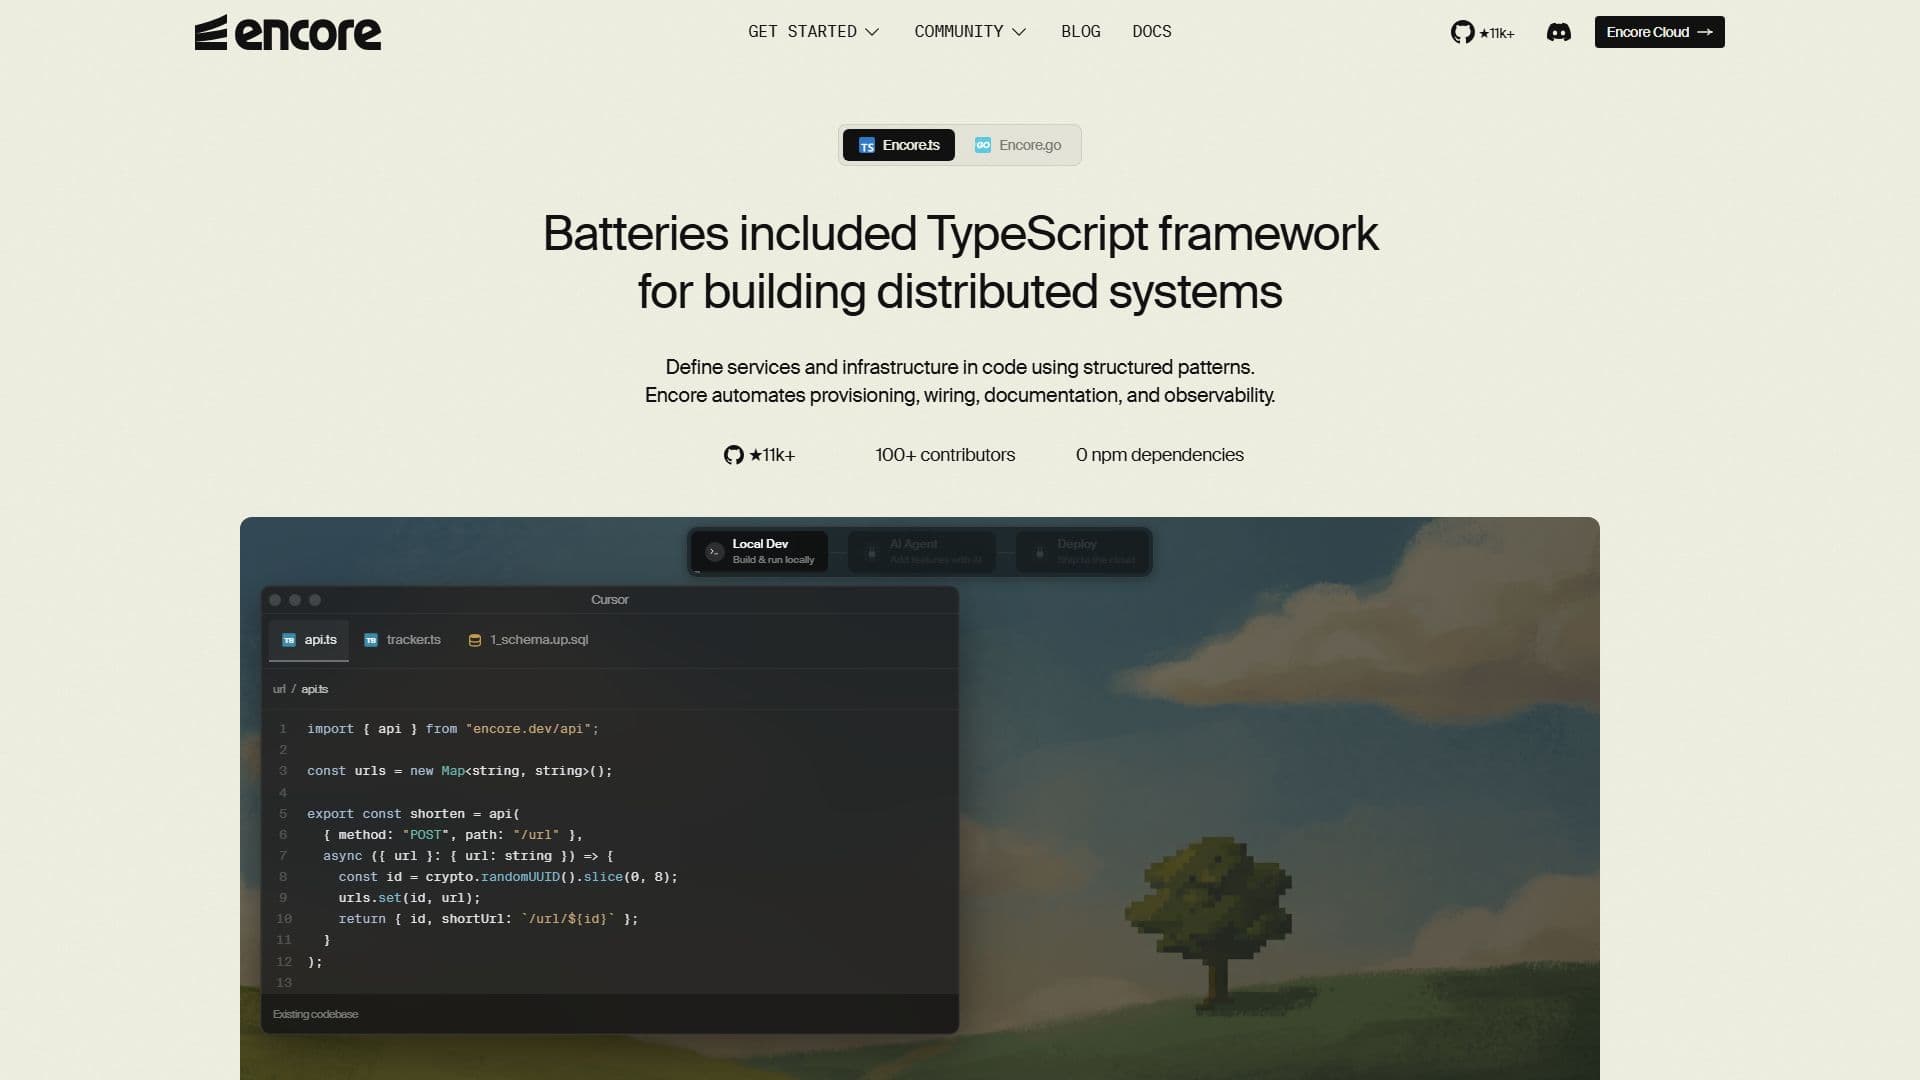Viewport: 1920px width, 1080px height.
Task: Click the ★11k+ stat under the headline
Action: 771,455
